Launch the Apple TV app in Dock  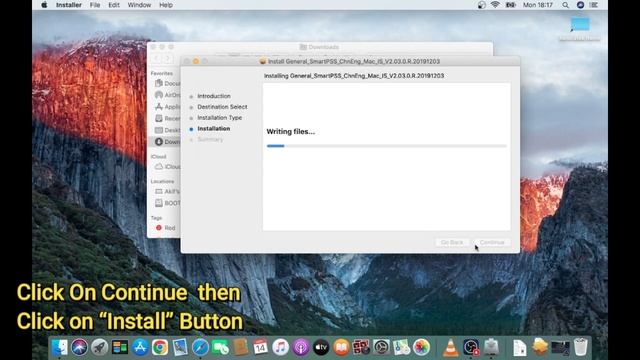[321, 347]
